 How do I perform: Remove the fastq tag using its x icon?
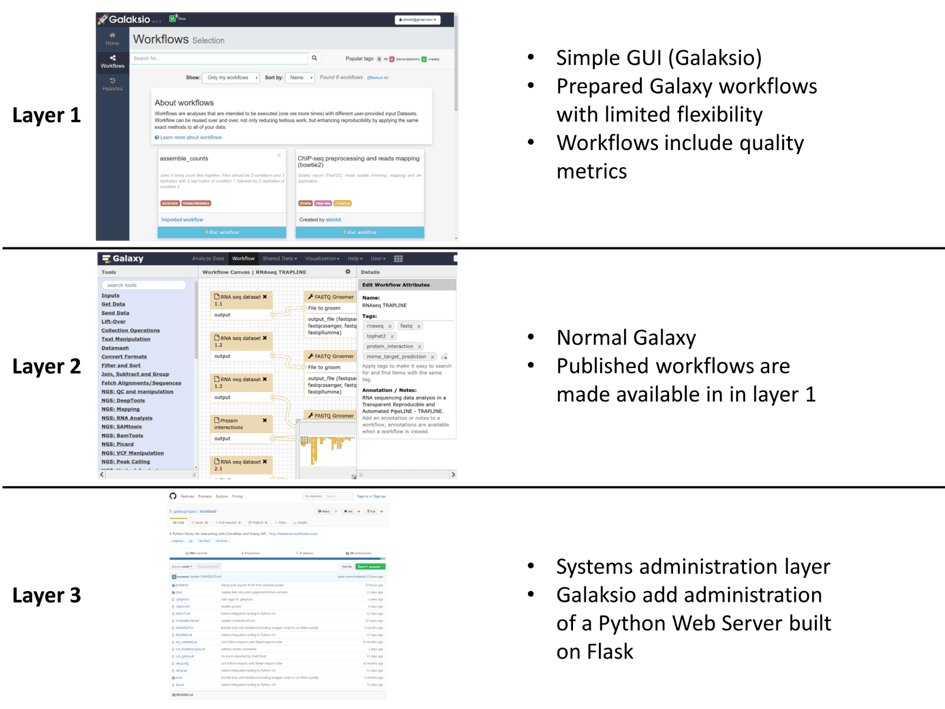(x=418, y=327)
